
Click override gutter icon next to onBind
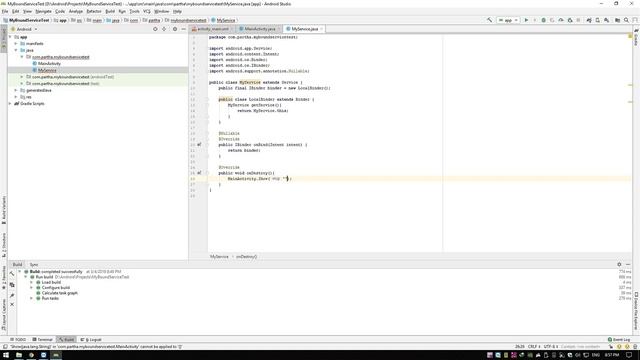click(x=199, y=144)
